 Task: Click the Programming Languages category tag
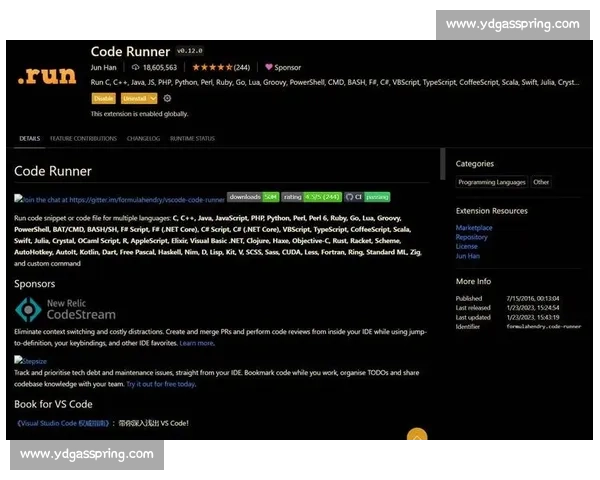pos(492,182)
